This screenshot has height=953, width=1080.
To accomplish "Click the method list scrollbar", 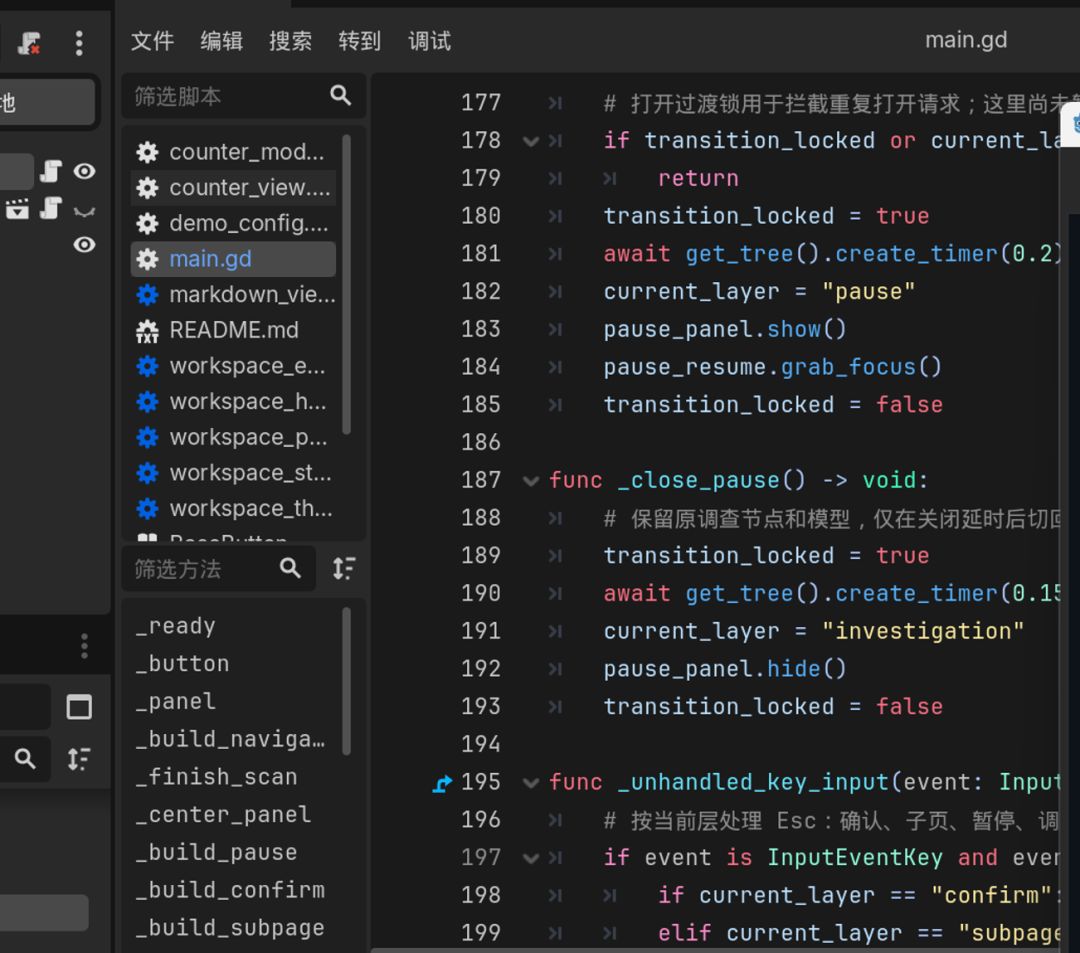I will tap(346, 681).
